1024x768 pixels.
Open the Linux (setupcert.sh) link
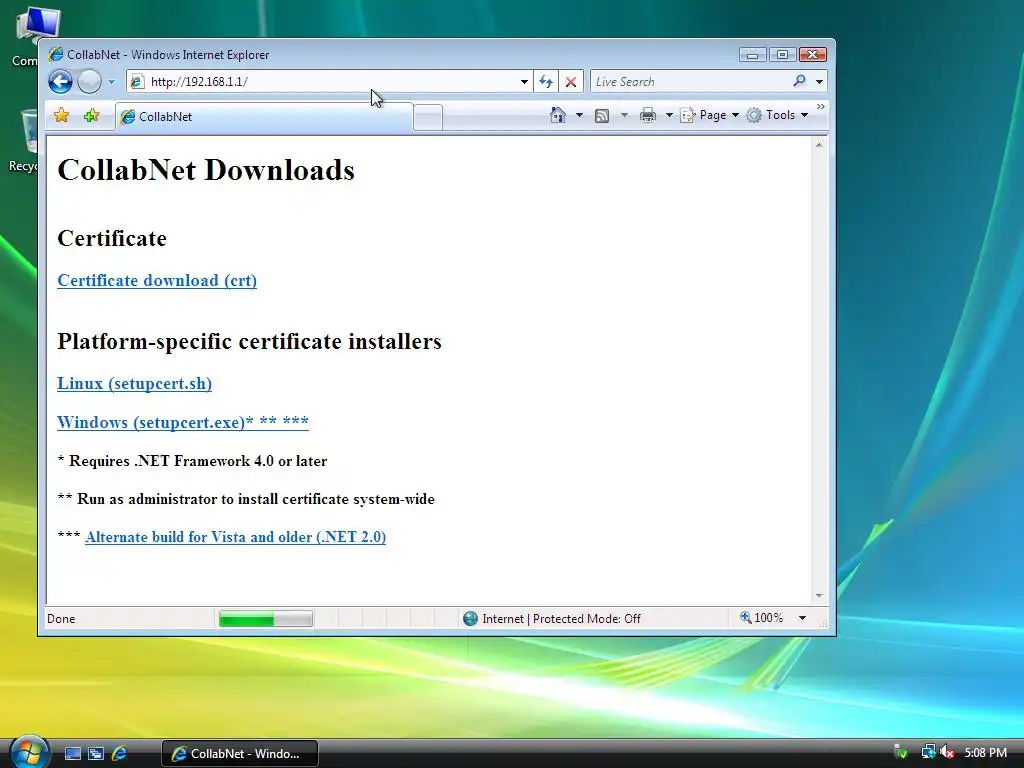[135, 383]
